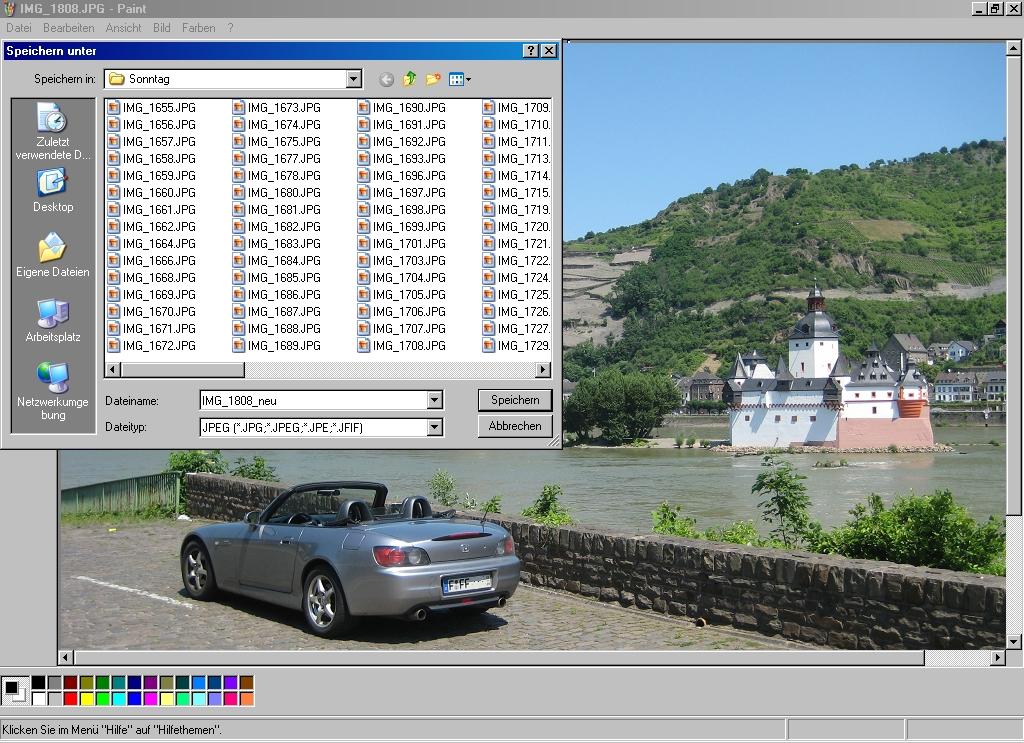This screenshot has height=743, width=1024.
Task: Expand the Dateityp JPEG dropdown
Action: (434, 427)
